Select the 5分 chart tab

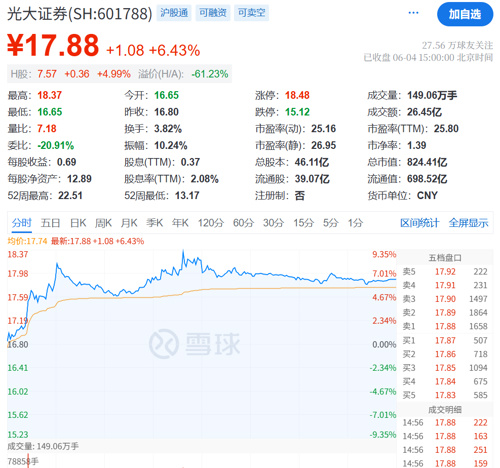tap(331, 223)
